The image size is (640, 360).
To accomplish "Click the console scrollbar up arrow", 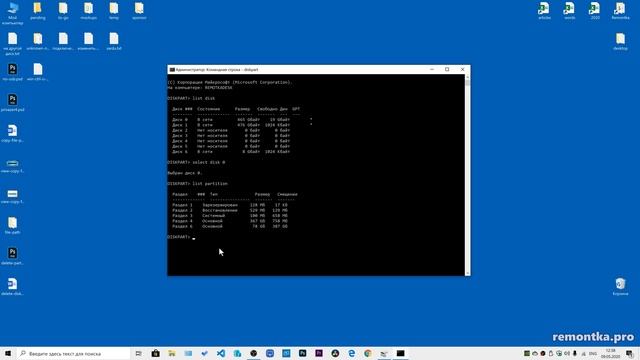I will 467,77.
